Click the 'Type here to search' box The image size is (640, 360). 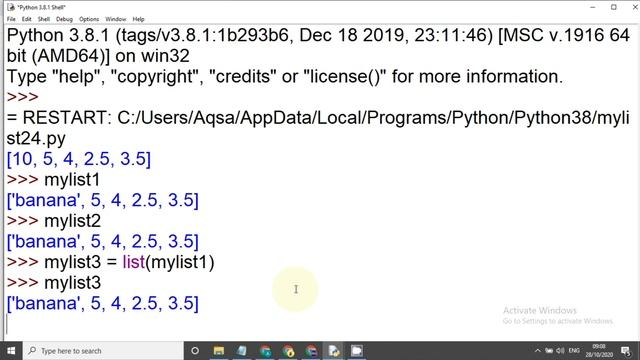tap(103, 351)
